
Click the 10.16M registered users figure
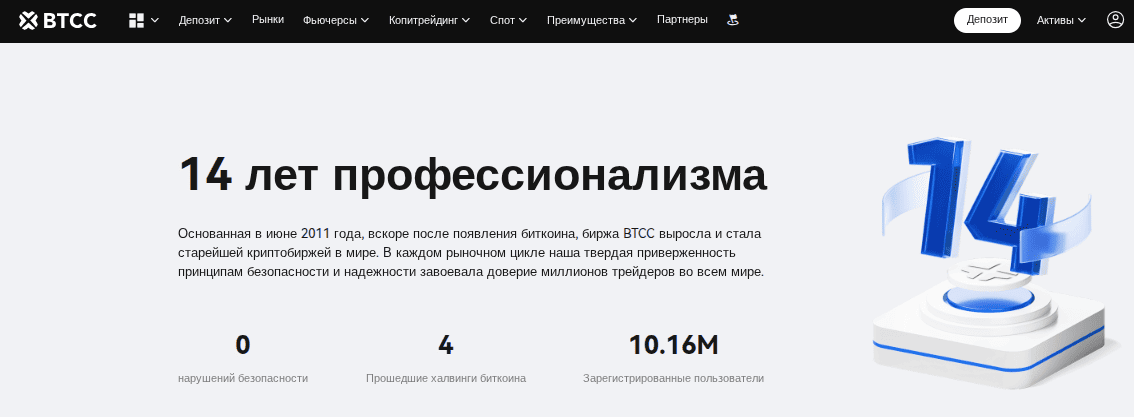673,345
